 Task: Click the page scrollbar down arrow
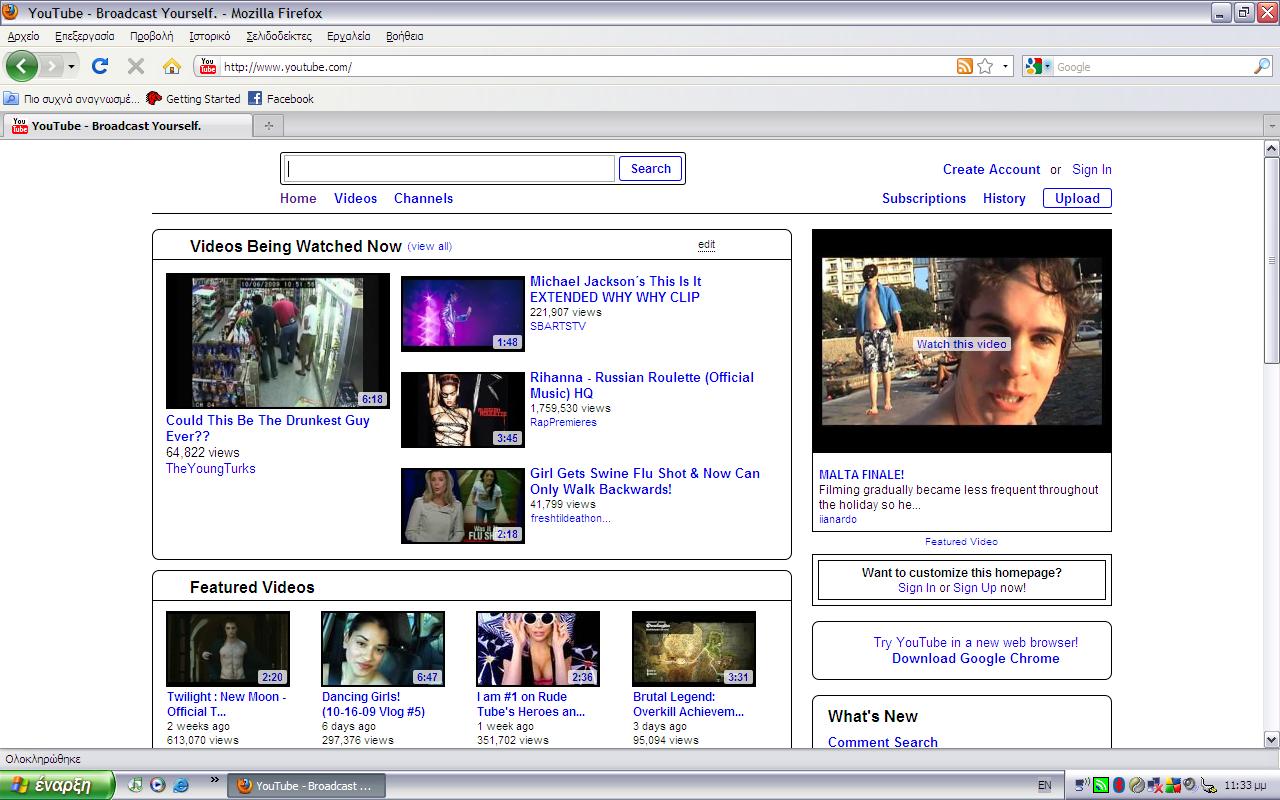[1271, 740]
